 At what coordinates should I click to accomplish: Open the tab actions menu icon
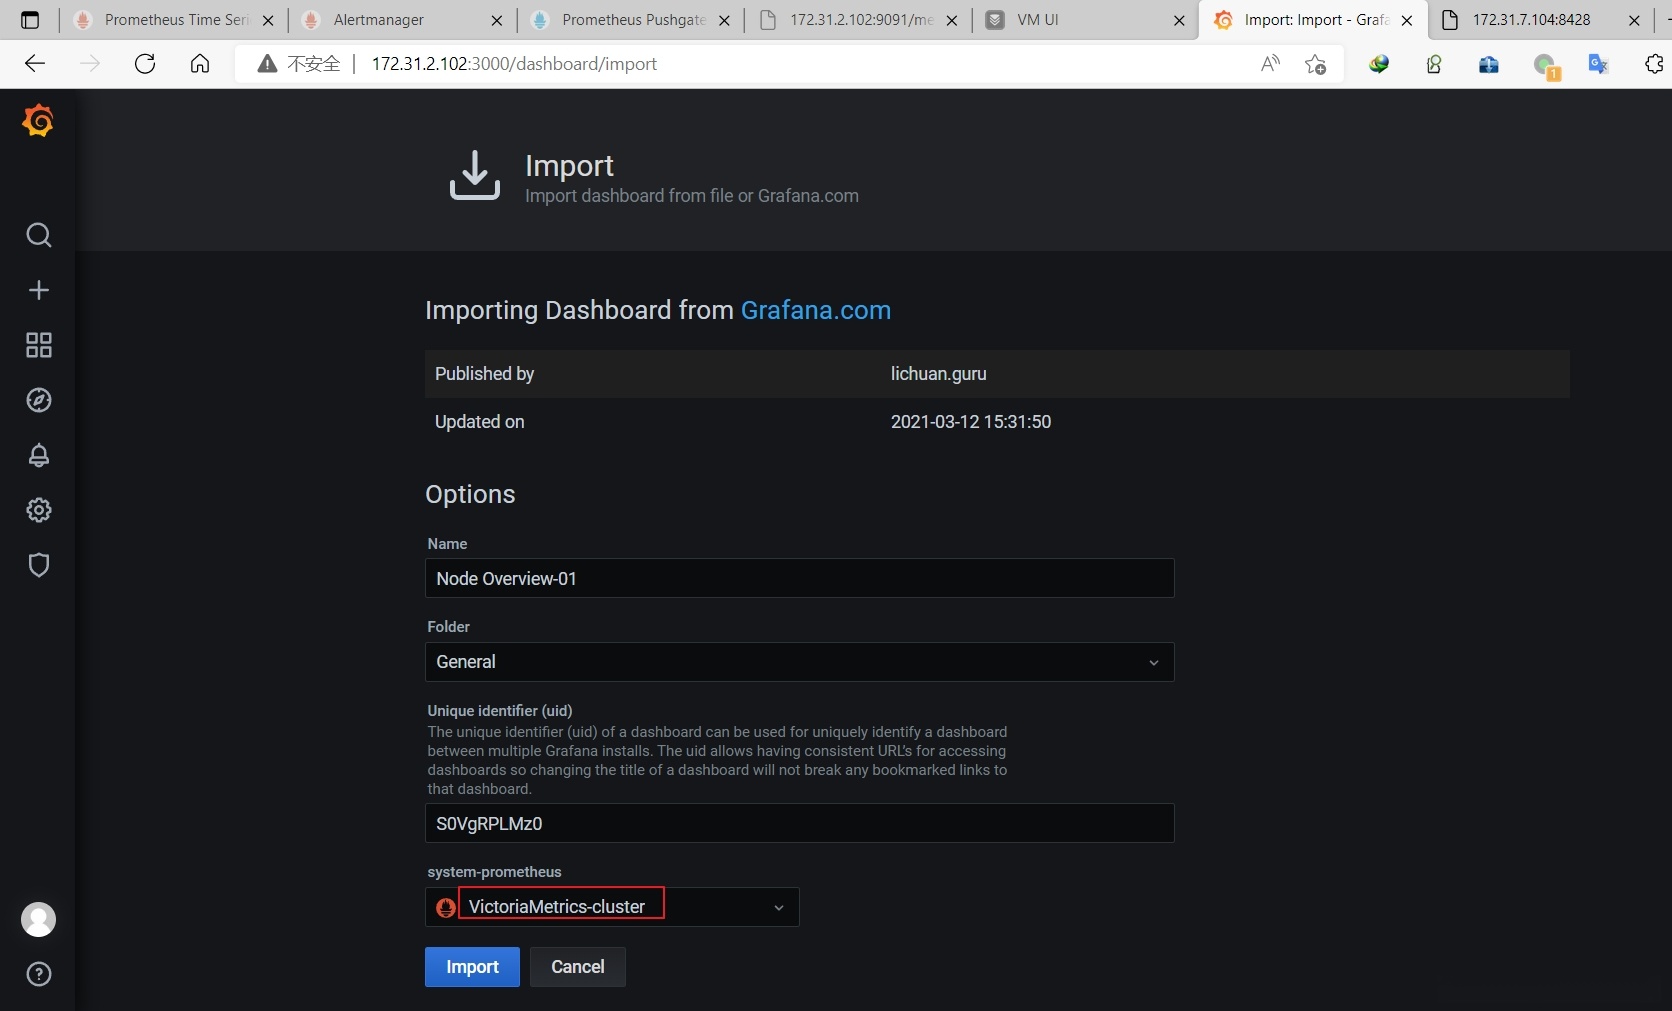30,20
